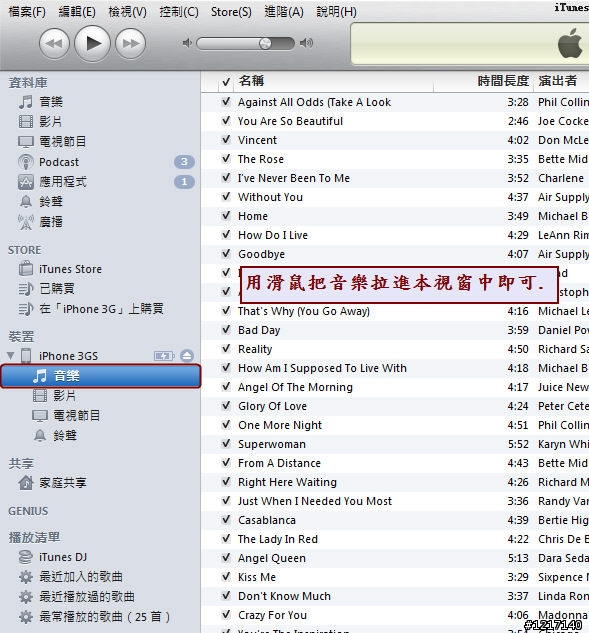Select song How Do I Live

tap(273, 235)
